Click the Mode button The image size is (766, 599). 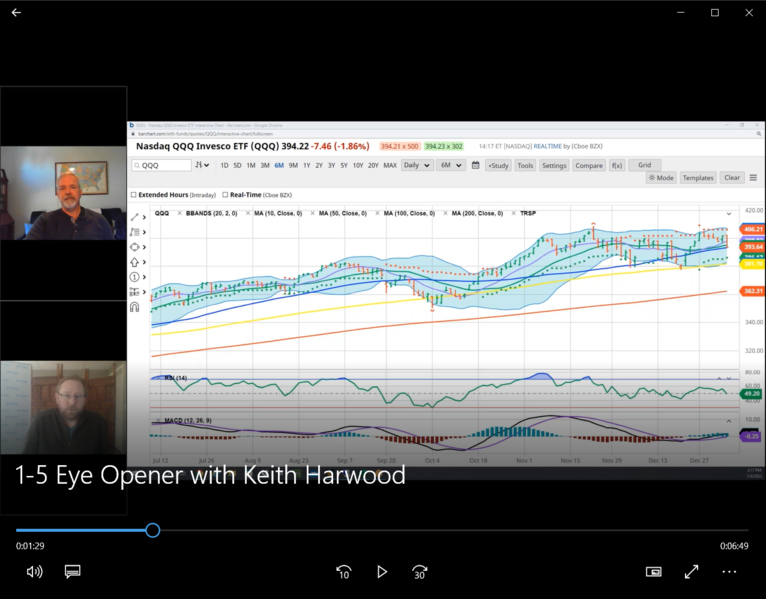click(x=661, y=178)
